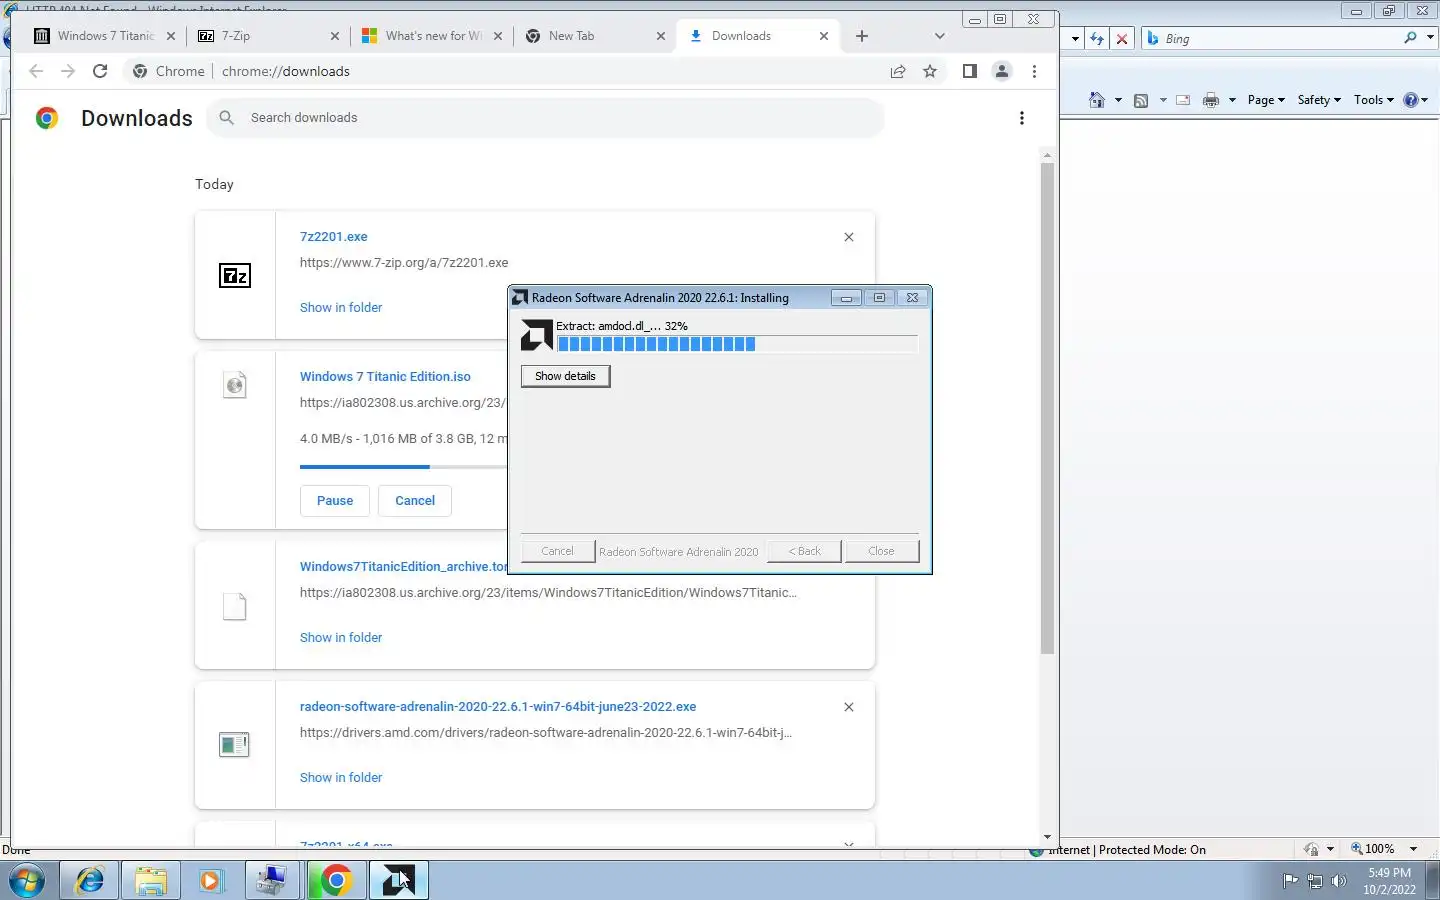Click the Chrome address bar URL

(286, 71)
